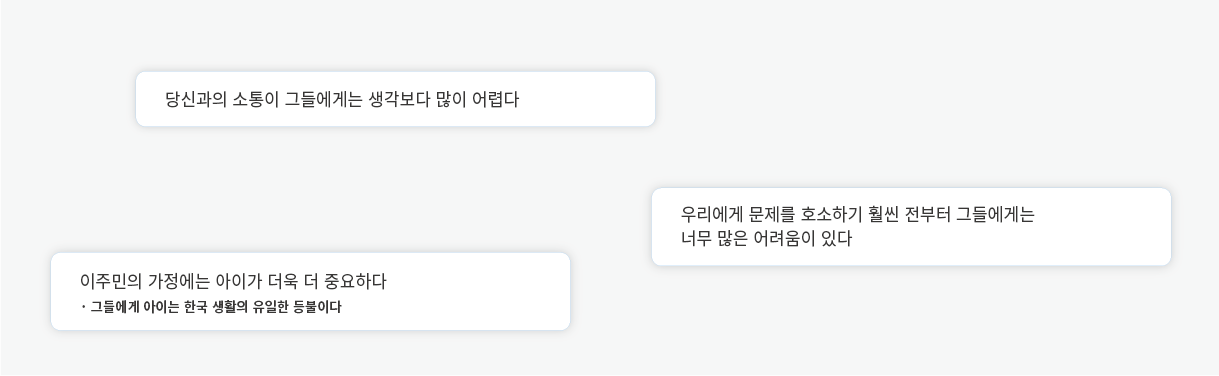
Task: Click the word '전부터' in the right card
Action: click(x=927, y=214)
